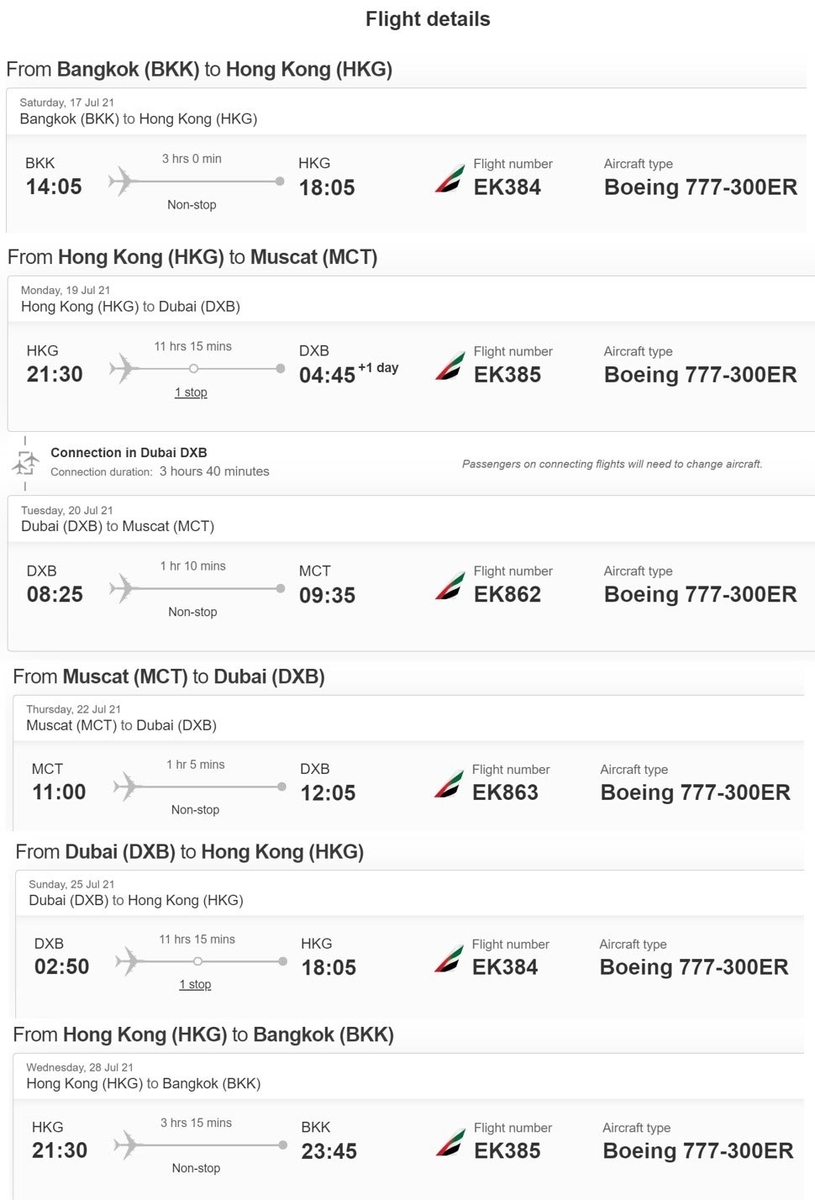Click the 'From Muscat (MCT) to Dubai (DXB)' heading
This screenshot has height=1200, width=815.
tap(168, 677)
